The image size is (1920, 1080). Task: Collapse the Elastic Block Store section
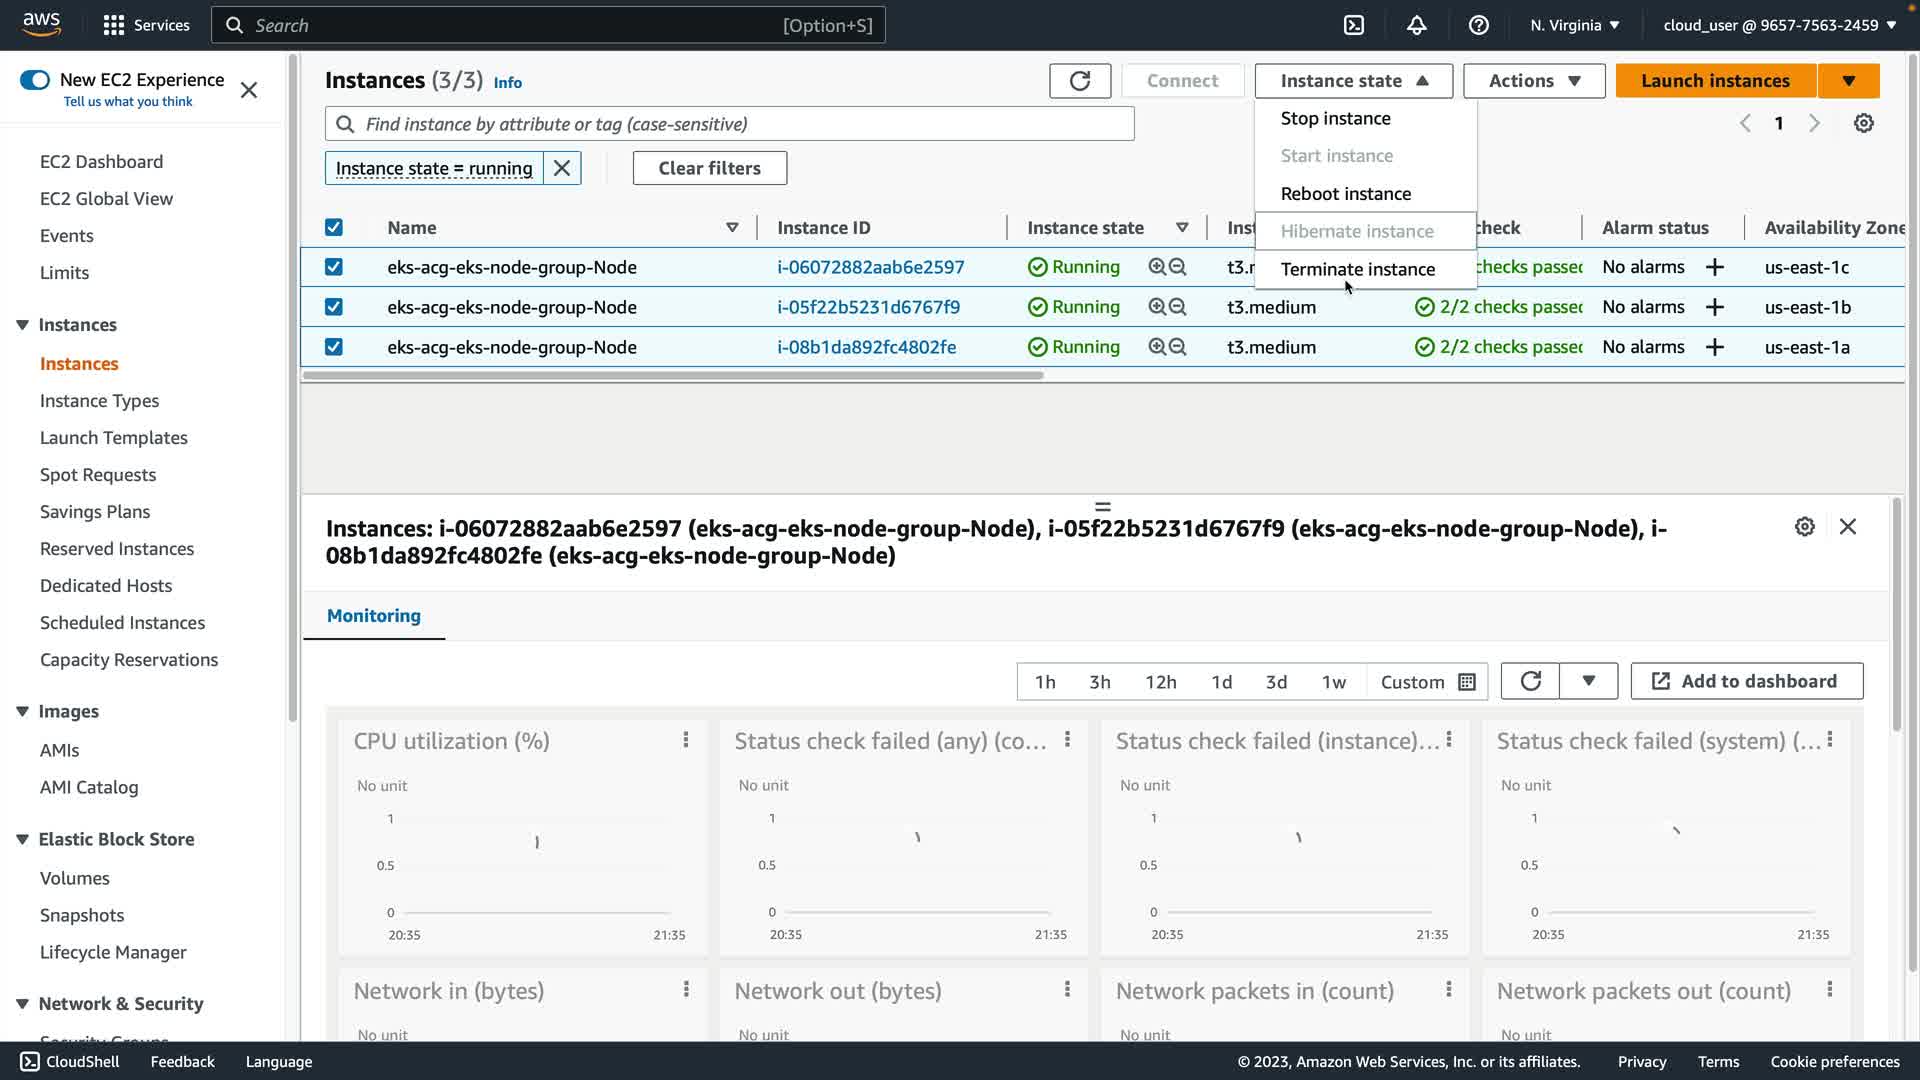coord(22,839)
